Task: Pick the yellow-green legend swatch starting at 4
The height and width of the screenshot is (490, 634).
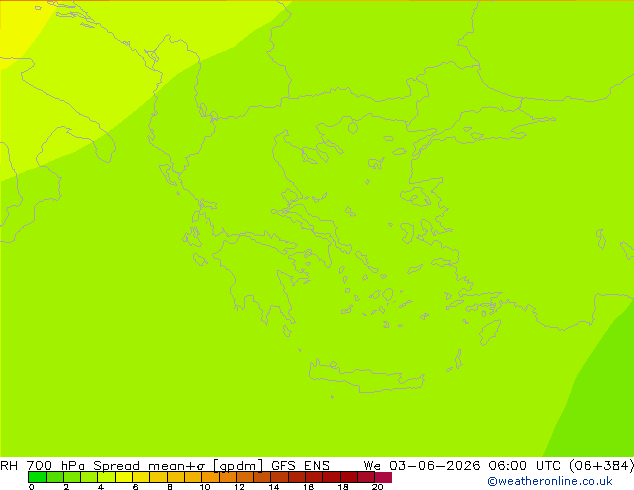Action: [x=106, y=477]
